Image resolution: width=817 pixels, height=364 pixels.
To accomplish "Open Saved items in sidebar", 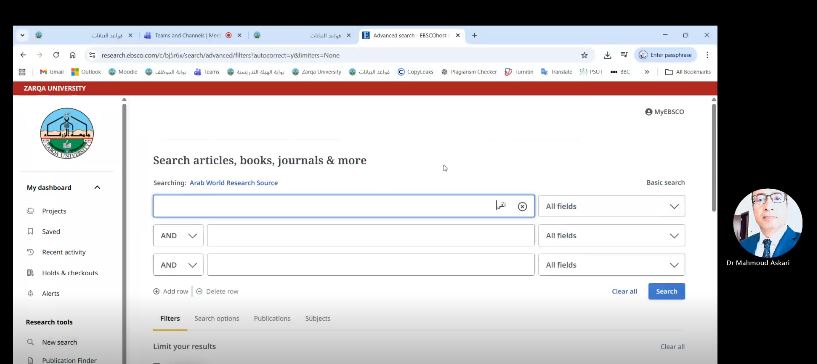I will click(51, 231).
